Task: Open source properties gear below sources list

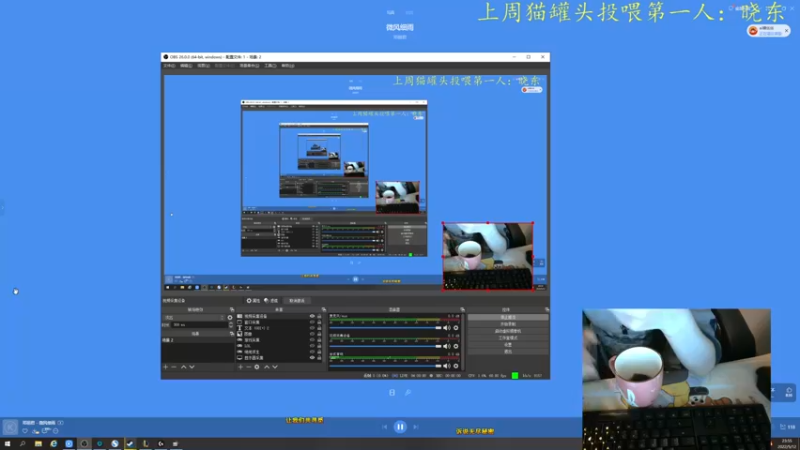Action: coord(257,367)
